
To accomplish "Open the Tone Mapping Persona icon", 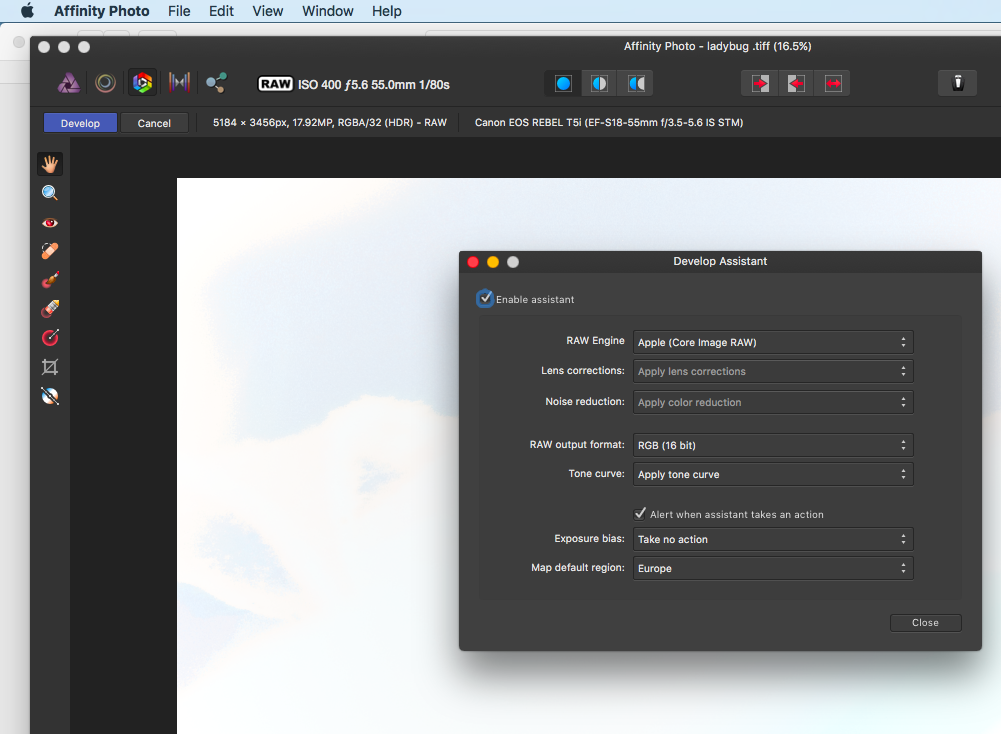I will point(179,83).
